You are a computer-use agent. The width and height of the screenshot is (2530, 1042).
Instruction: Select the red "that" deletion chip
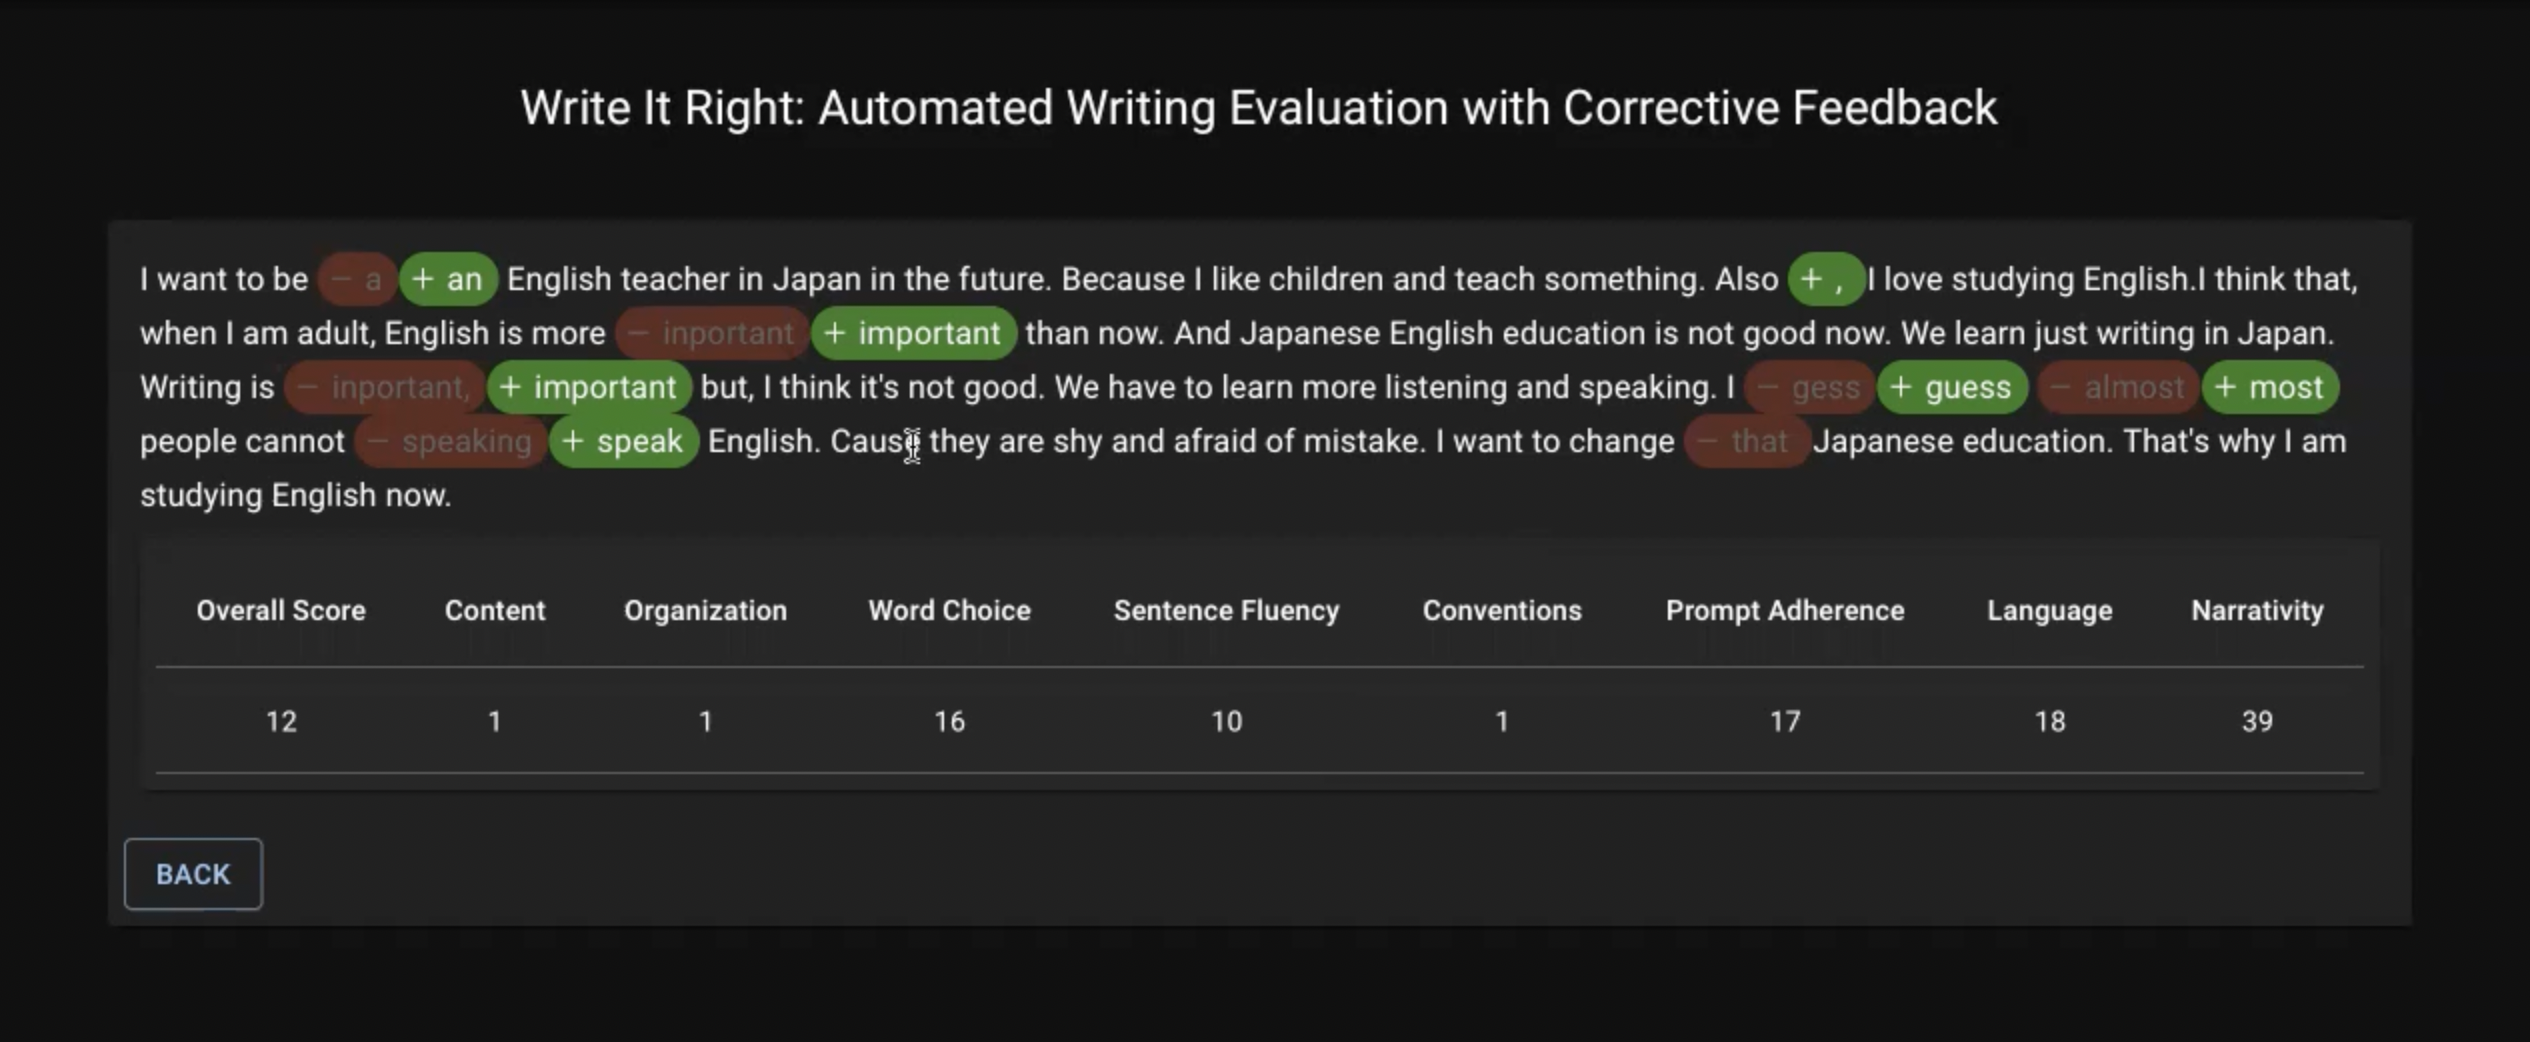(1745, 441)
